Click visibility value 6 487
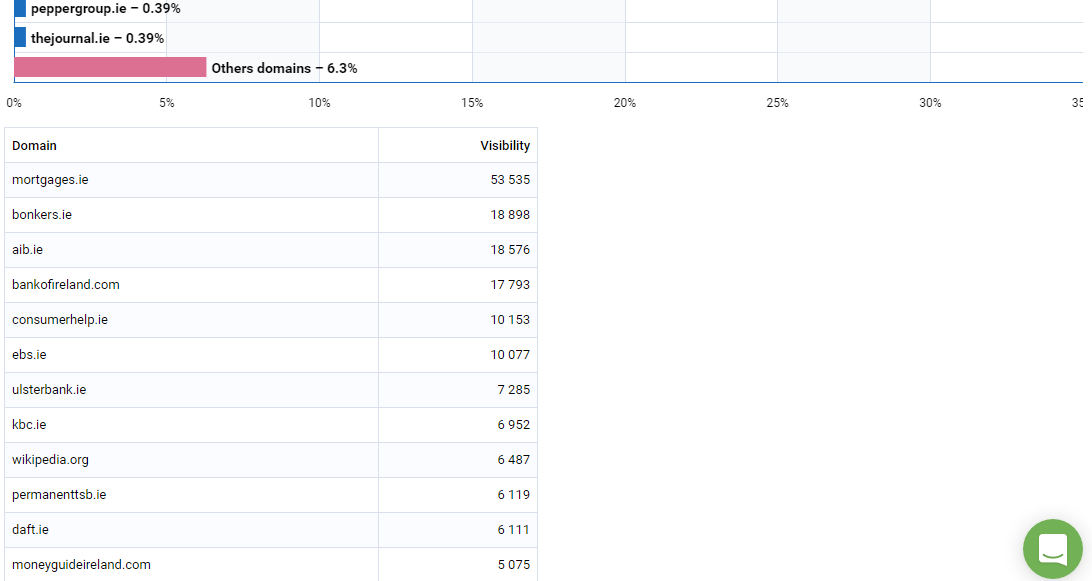1092x581 pixels. tap(513, 460)
